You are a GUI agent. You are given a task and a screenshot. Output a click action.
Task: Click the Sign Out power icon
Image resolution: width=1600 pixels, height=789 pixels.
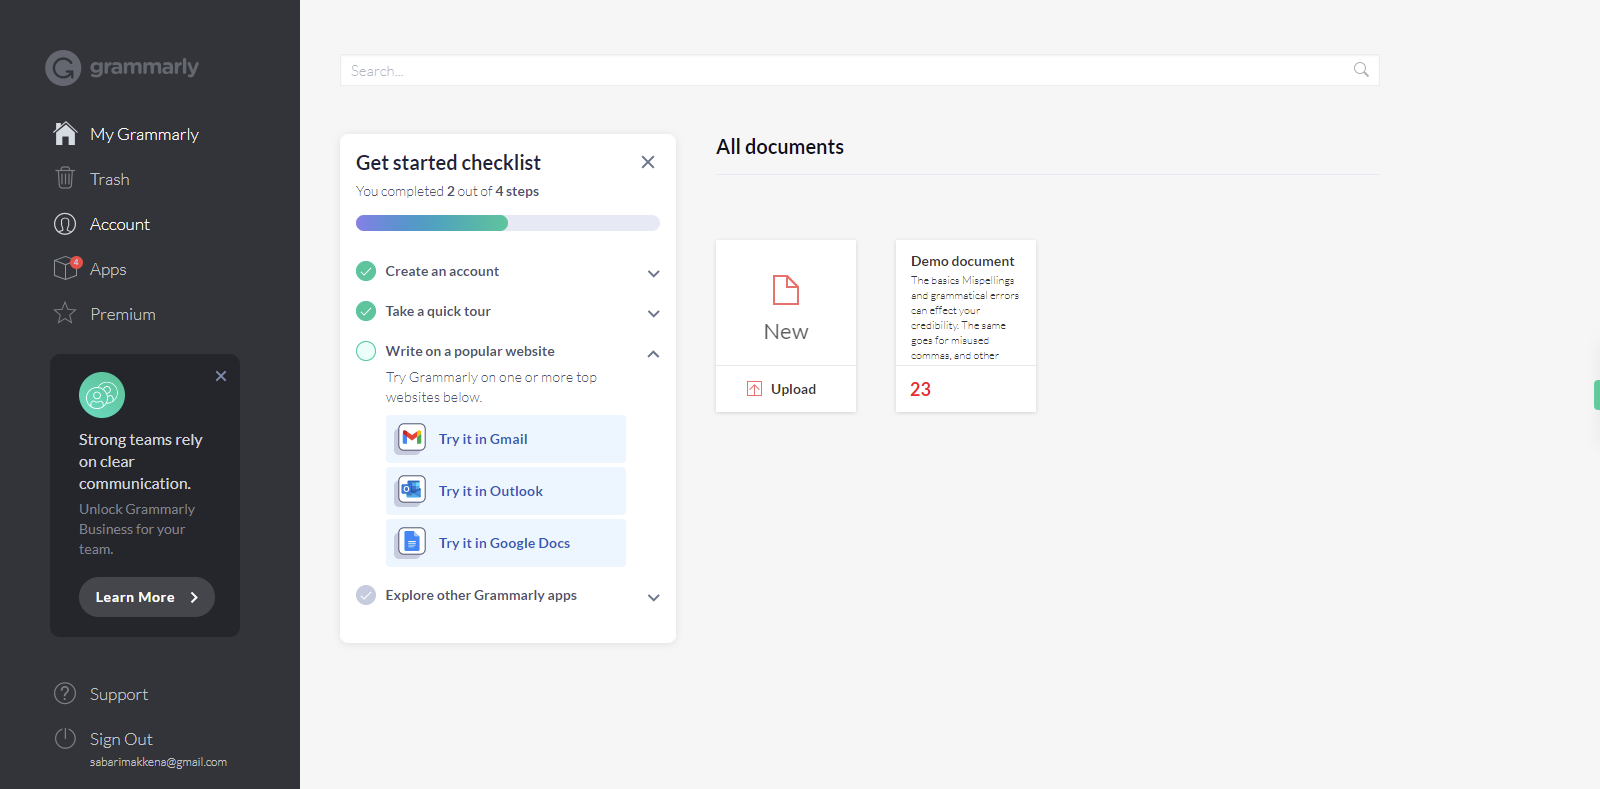[65, 738]
